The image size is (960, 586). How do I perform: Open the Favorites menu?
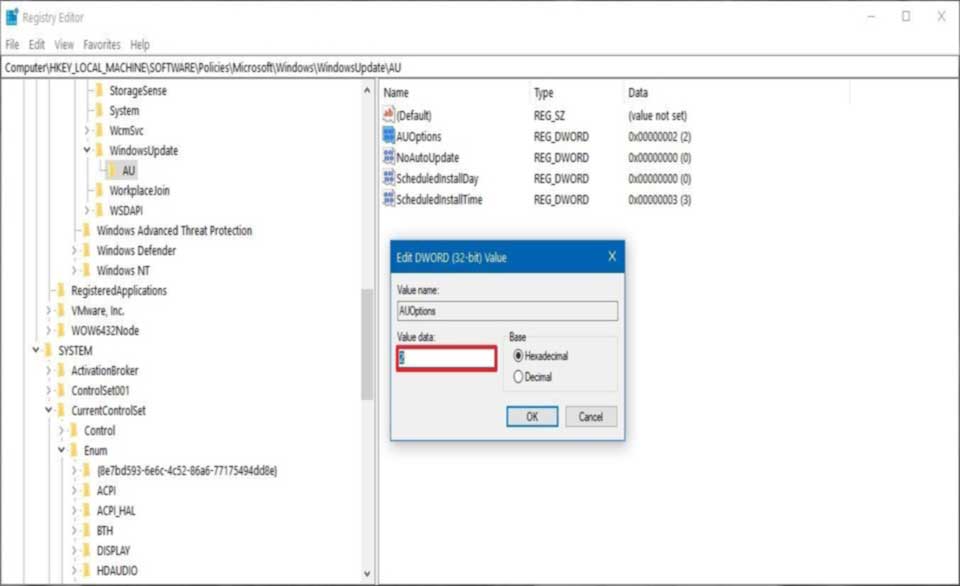point(102,44)
